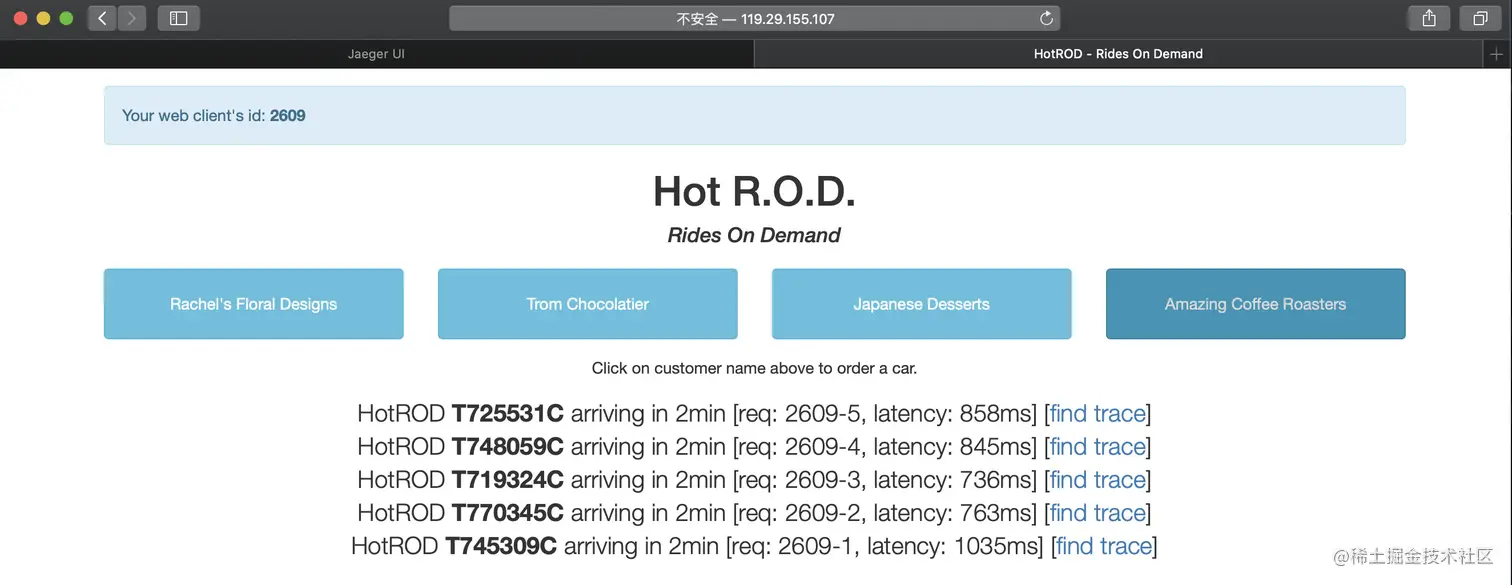Image resolution: width=1512 pixels, height=585 pixels.
Task: Go back with Safari's back arrow
Action: coord(102,18)
